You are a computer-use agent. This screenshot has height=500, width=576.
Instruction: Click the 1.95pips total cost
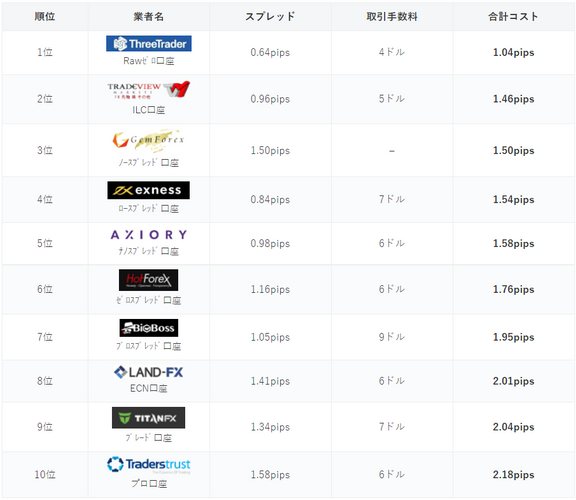coord(514,337)
